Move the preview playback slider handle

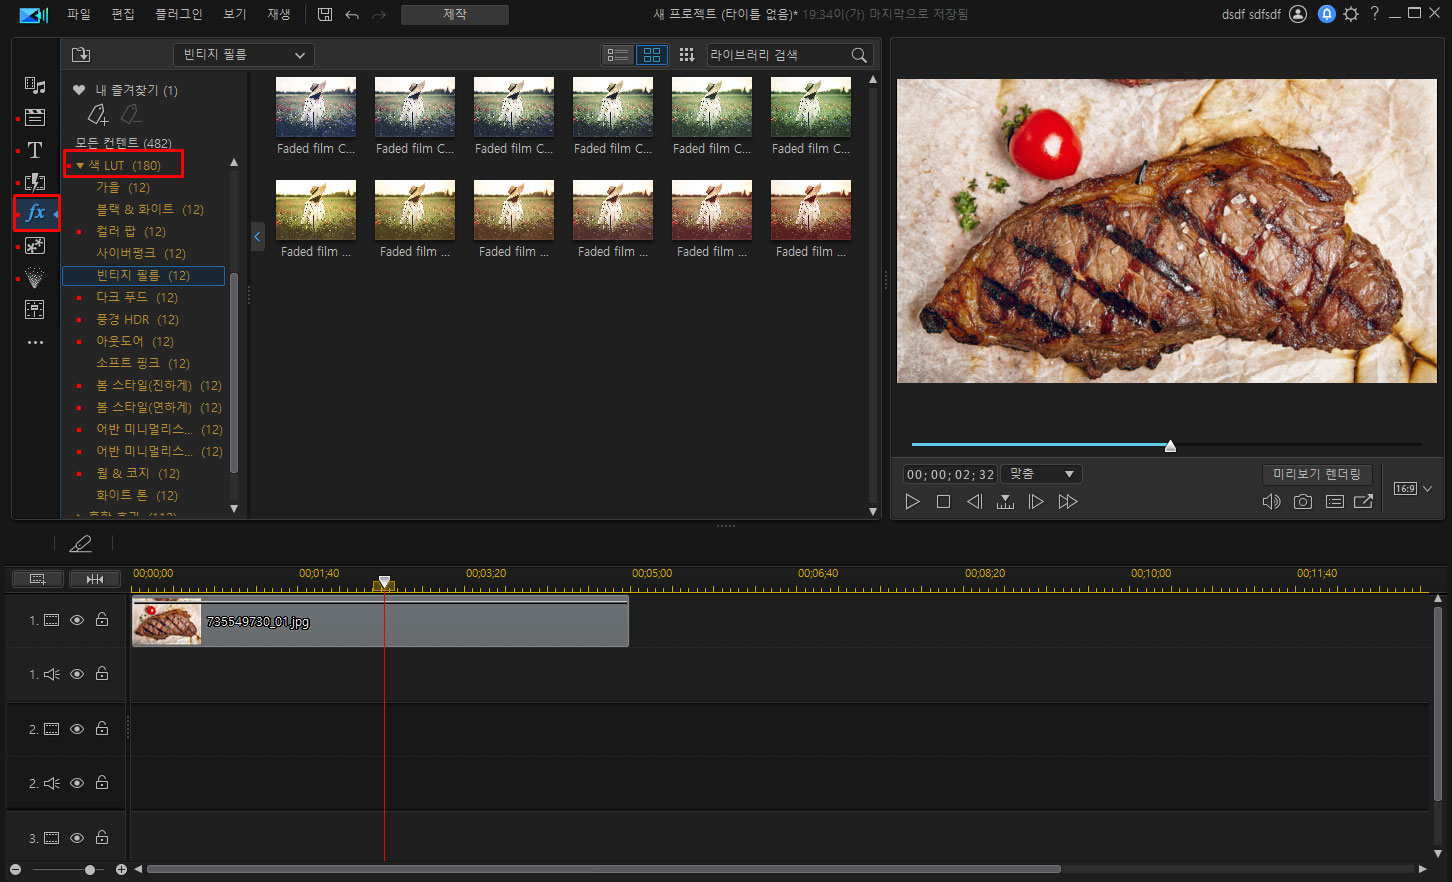pyautogui.click(x=1170, y=446)
